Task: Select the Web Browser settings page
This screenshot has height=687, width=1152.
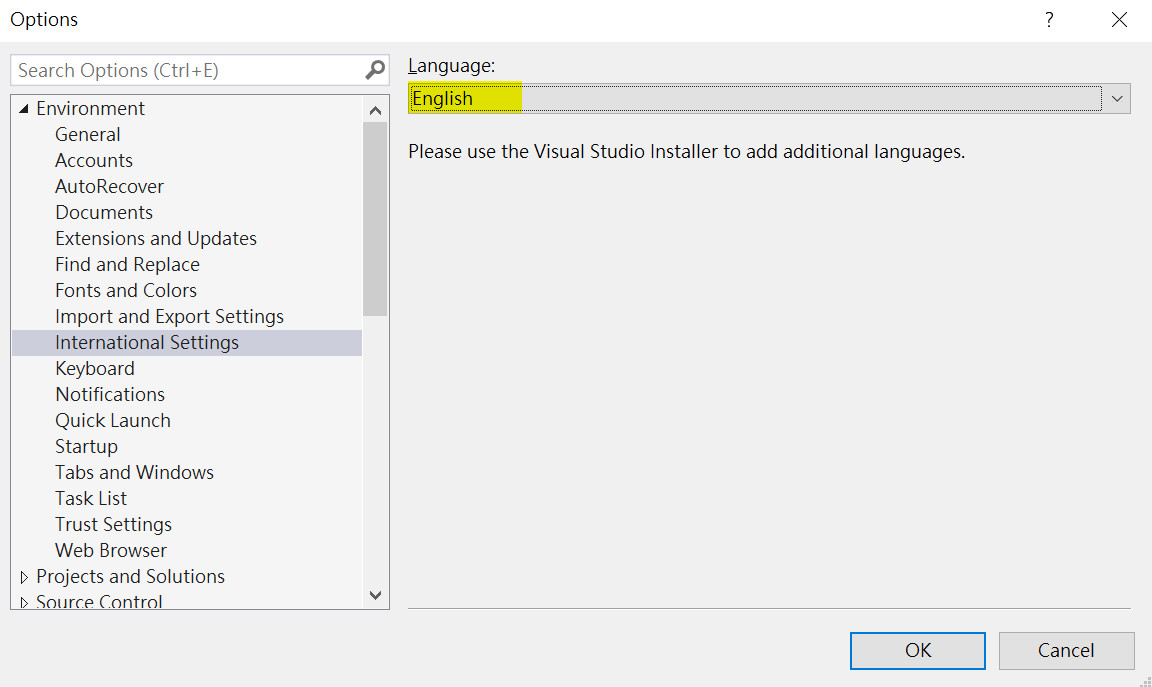Action: point(111,550)
